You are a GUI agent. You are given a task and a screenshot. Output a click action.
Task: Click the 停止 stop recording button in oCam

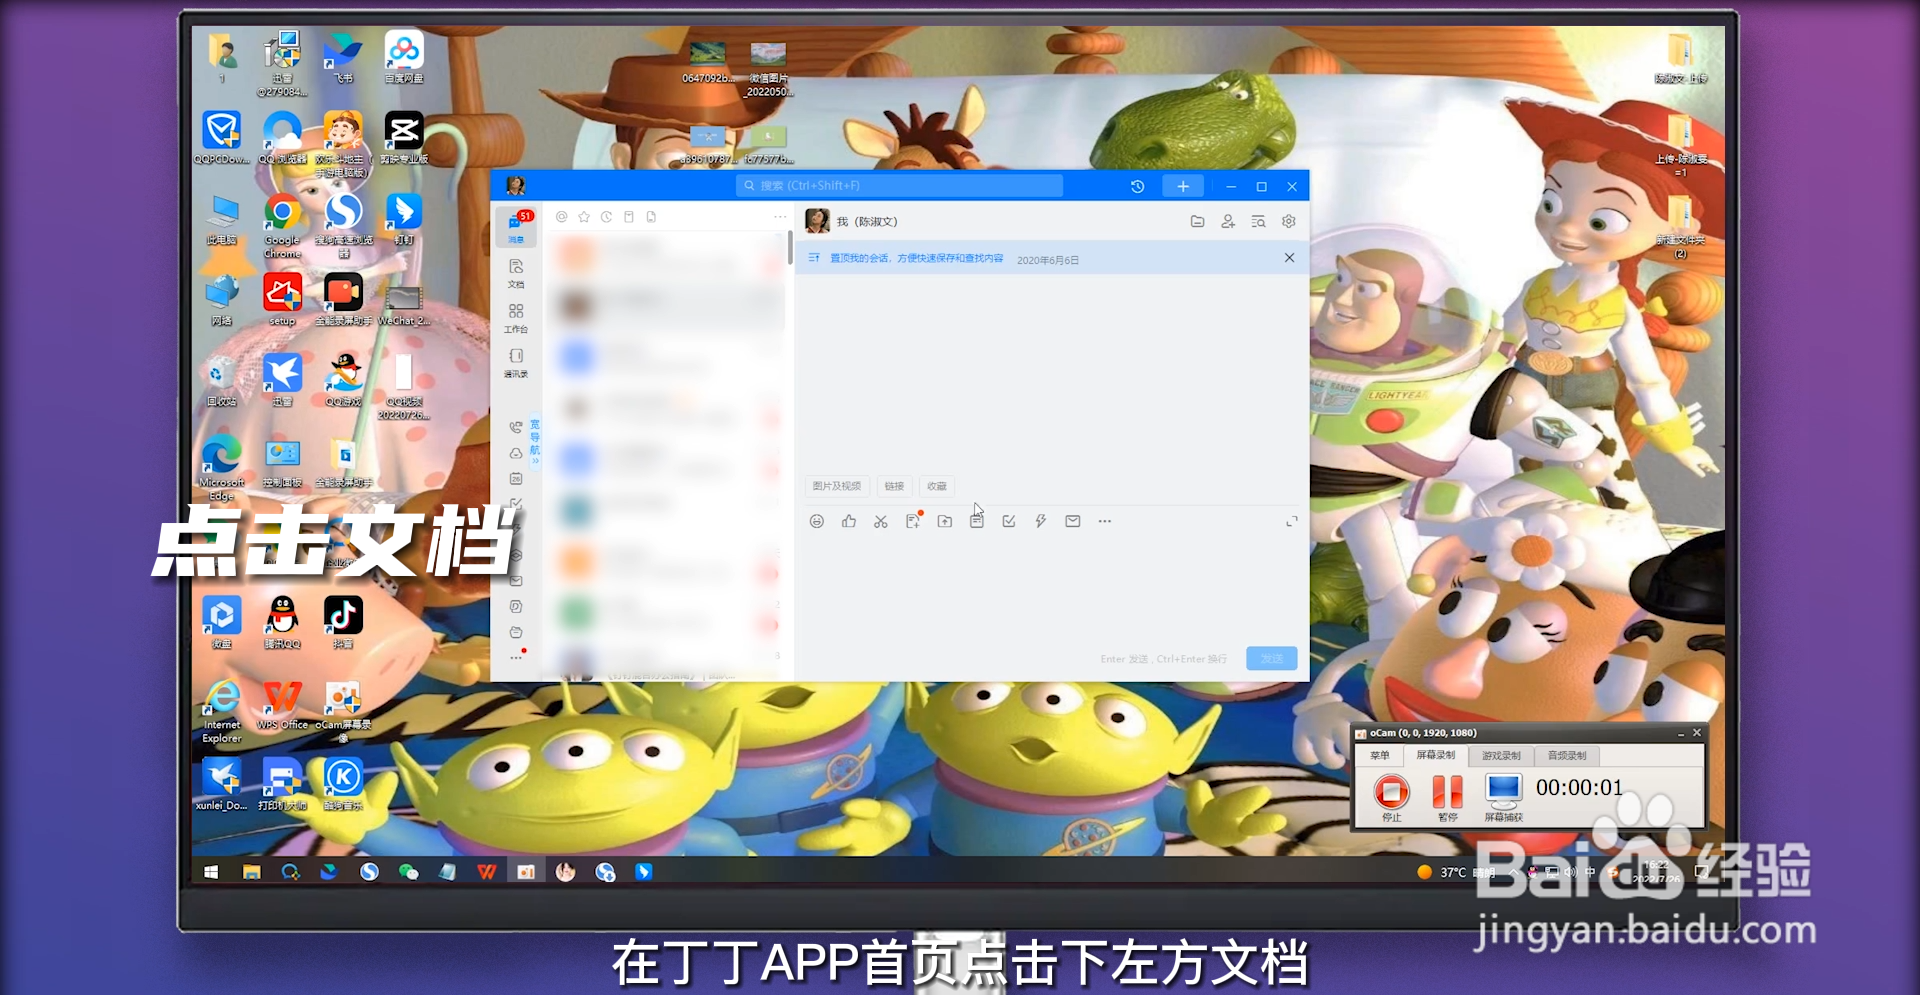tap(1391, 798)
